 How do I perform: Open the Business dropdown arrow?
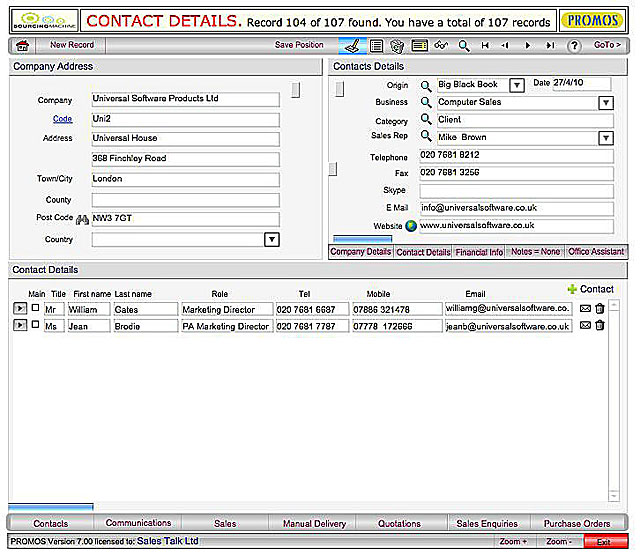(x=606, y=103)
